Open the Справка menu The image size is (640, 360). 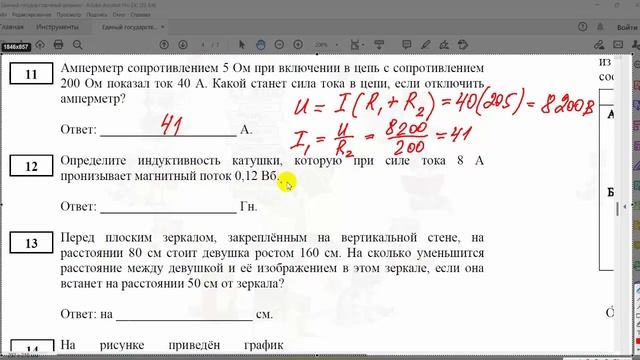140,15
